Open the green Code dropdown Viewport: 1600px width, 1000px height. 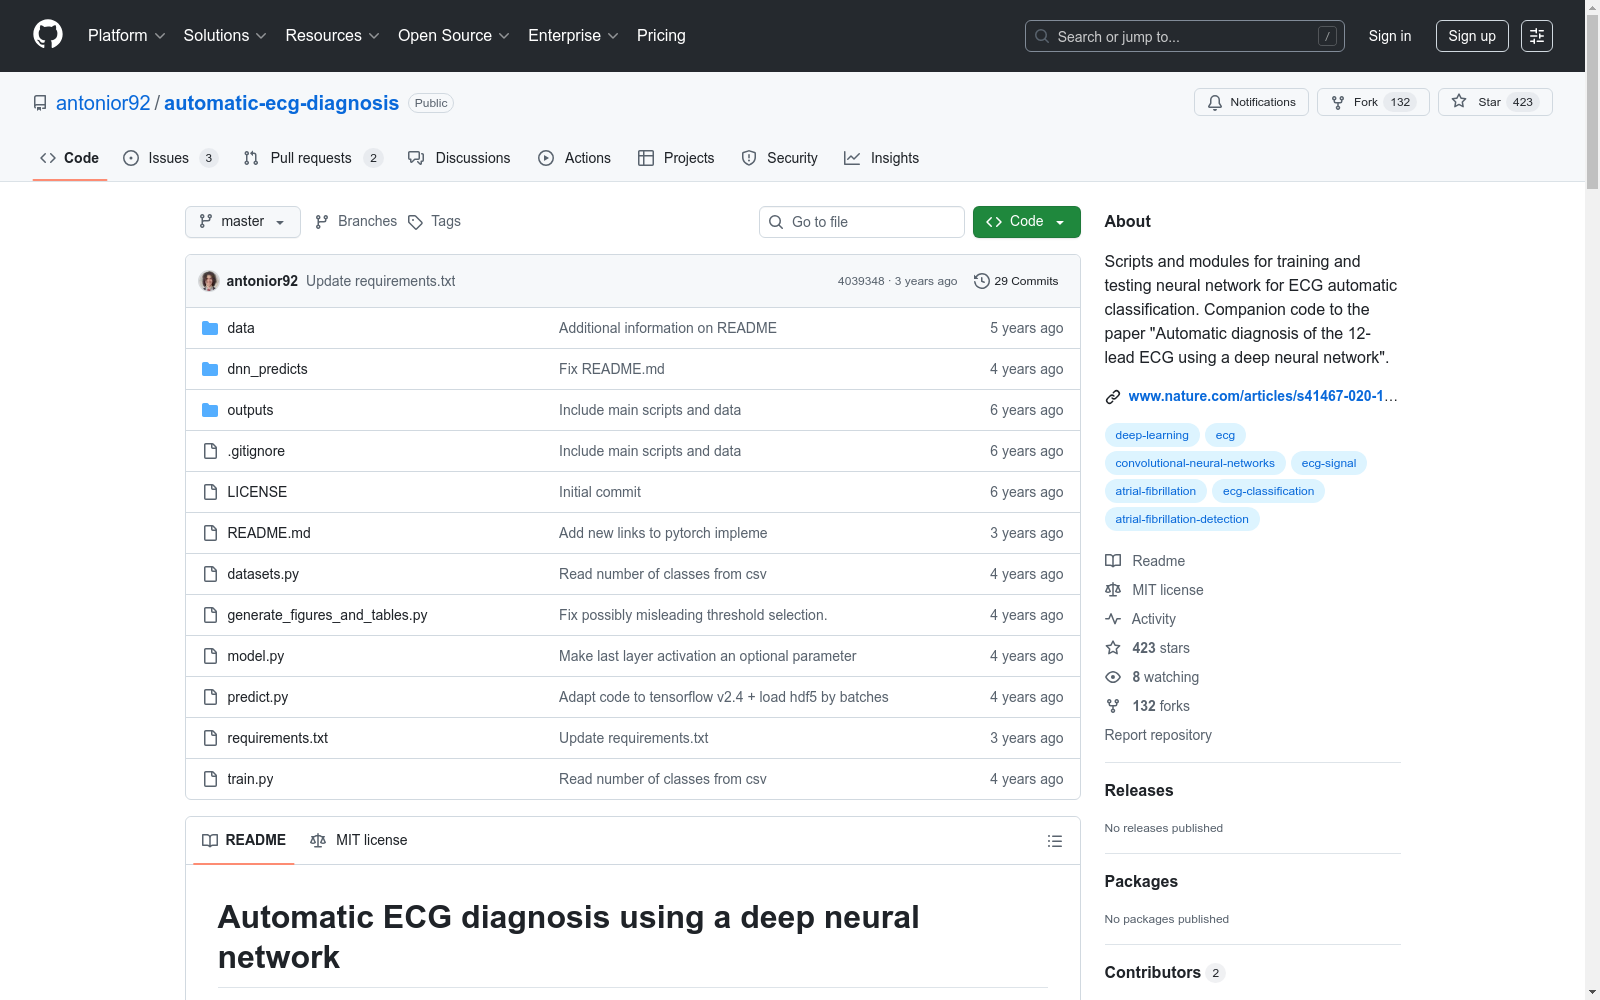pyautogui.click(x=1027, y=222)
